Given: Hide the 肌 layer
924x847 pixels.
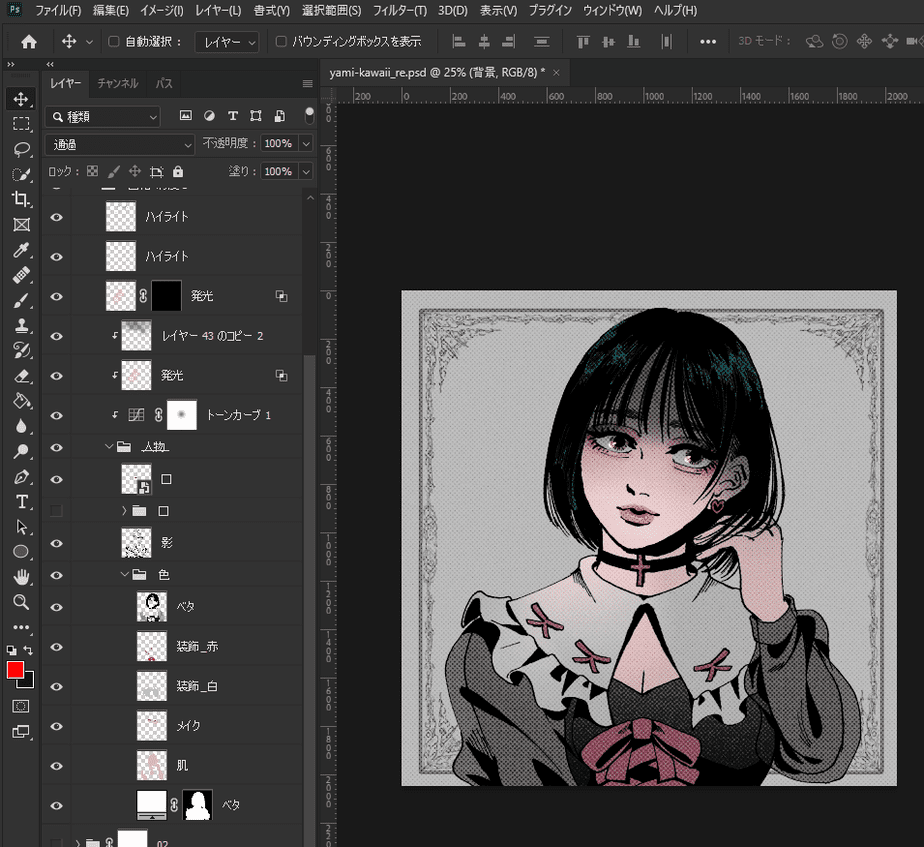Looking at the screenshot, I should pos(57,766).
